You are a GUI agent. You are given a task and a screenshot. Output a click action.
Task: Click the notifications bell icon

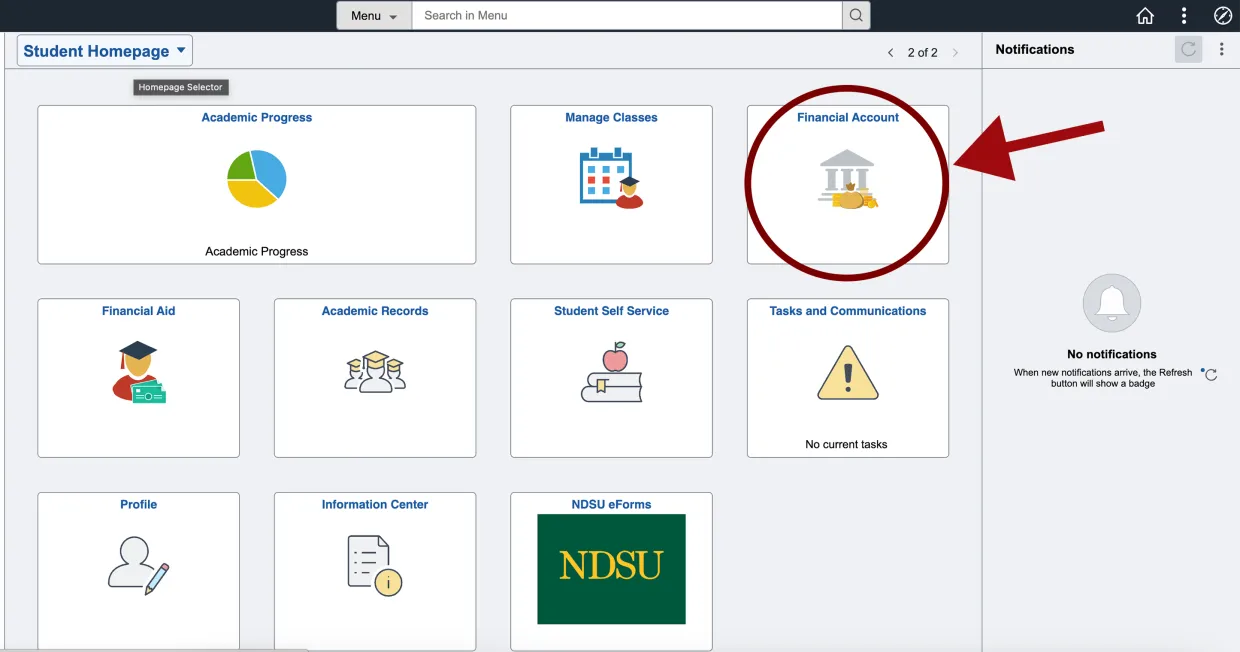1111,303
